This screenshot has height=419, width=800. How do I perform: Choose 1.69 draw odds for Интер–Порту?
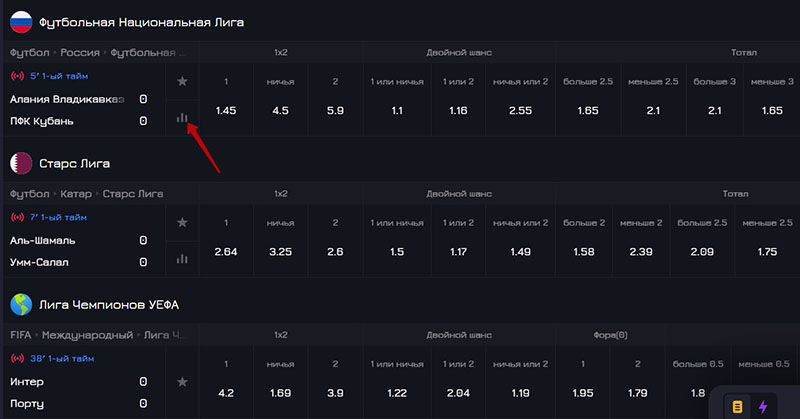(280, 392)
